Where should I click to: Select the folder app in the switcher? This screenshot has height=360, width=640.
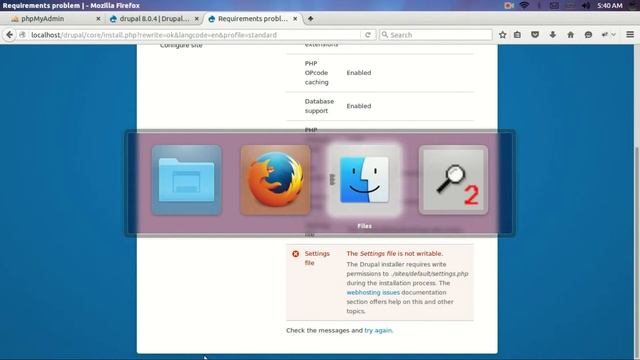tap(187, 180)
